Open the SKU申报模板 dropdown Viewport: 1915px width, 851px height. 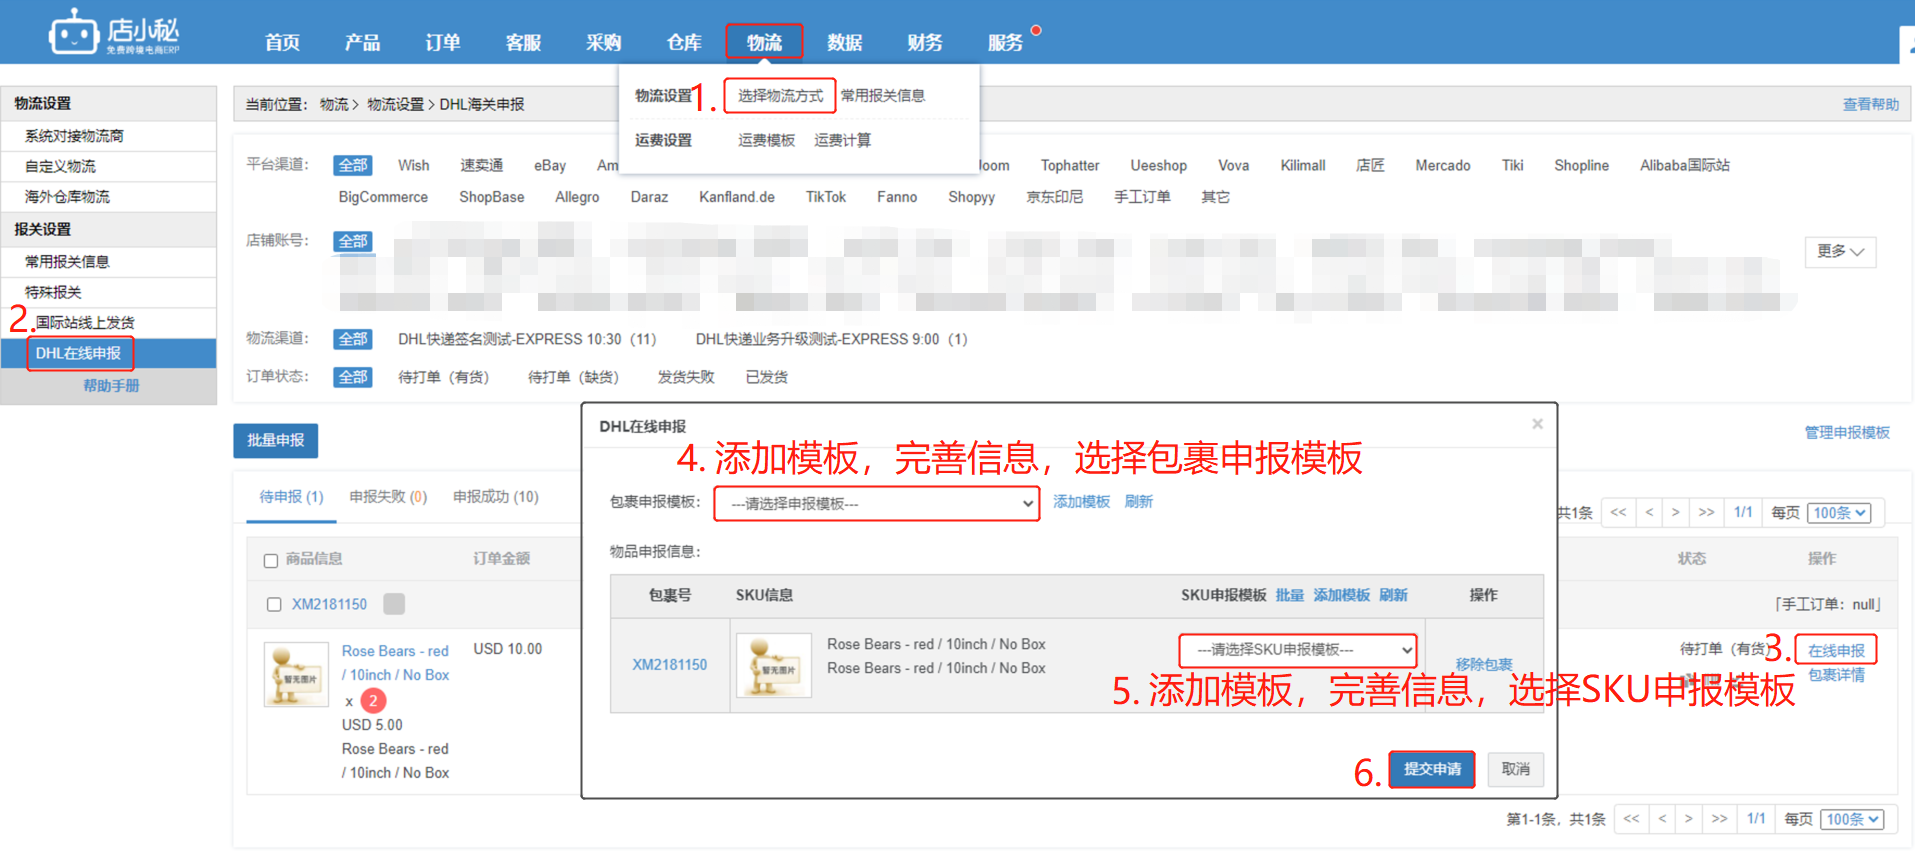point(1298,650)
